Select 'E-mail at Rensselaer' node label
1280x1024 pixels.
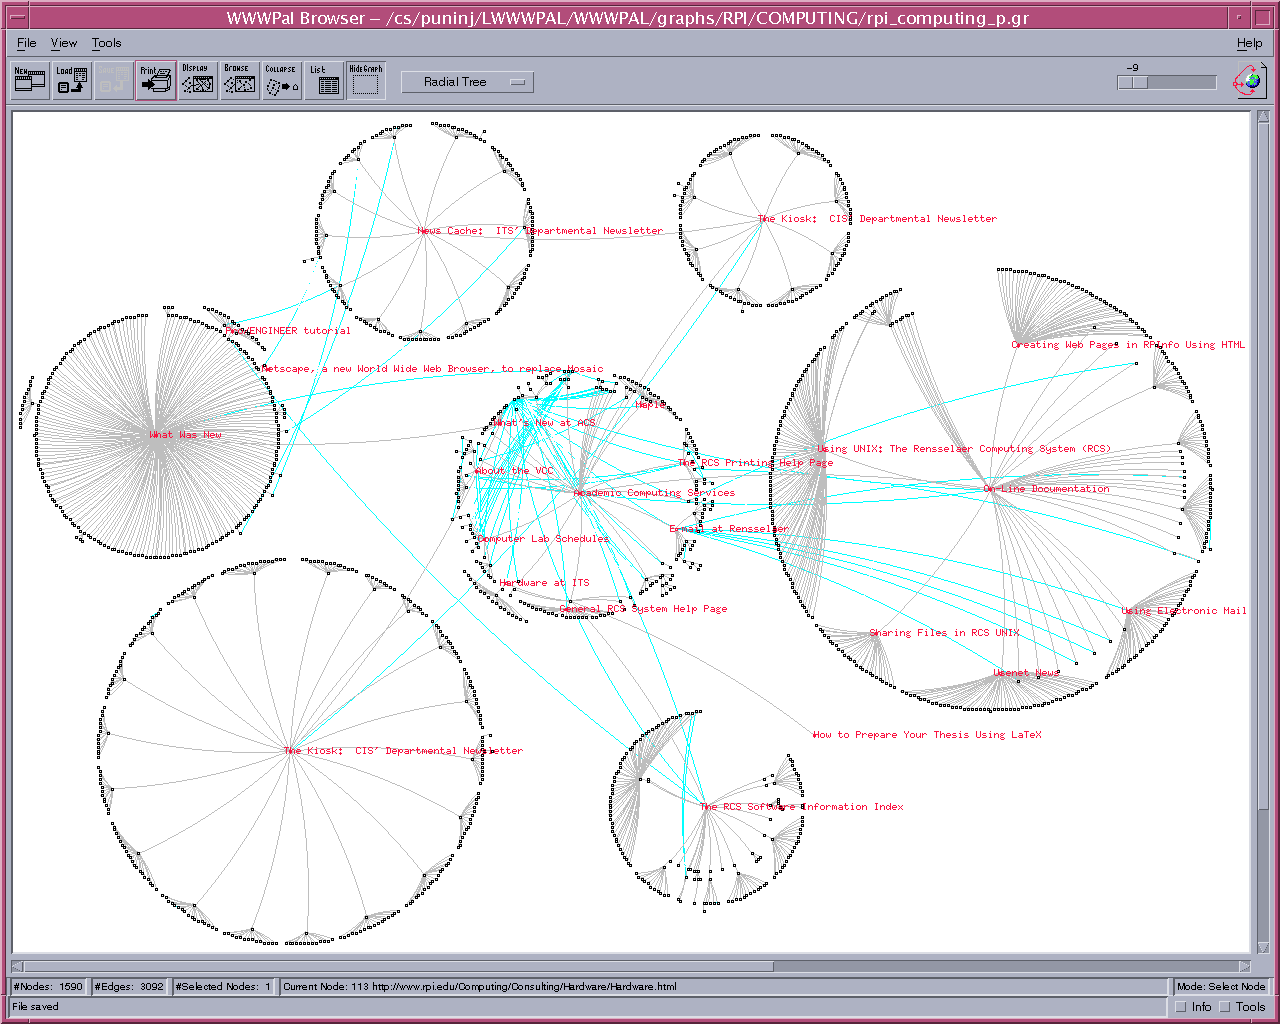click(729, 529)
